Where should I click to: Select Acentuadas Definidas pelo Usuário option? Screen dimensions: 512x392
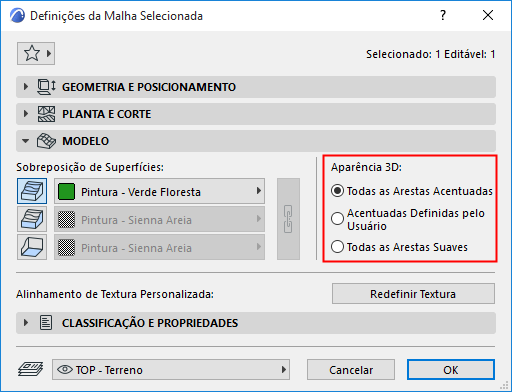(x=408, y=219)
